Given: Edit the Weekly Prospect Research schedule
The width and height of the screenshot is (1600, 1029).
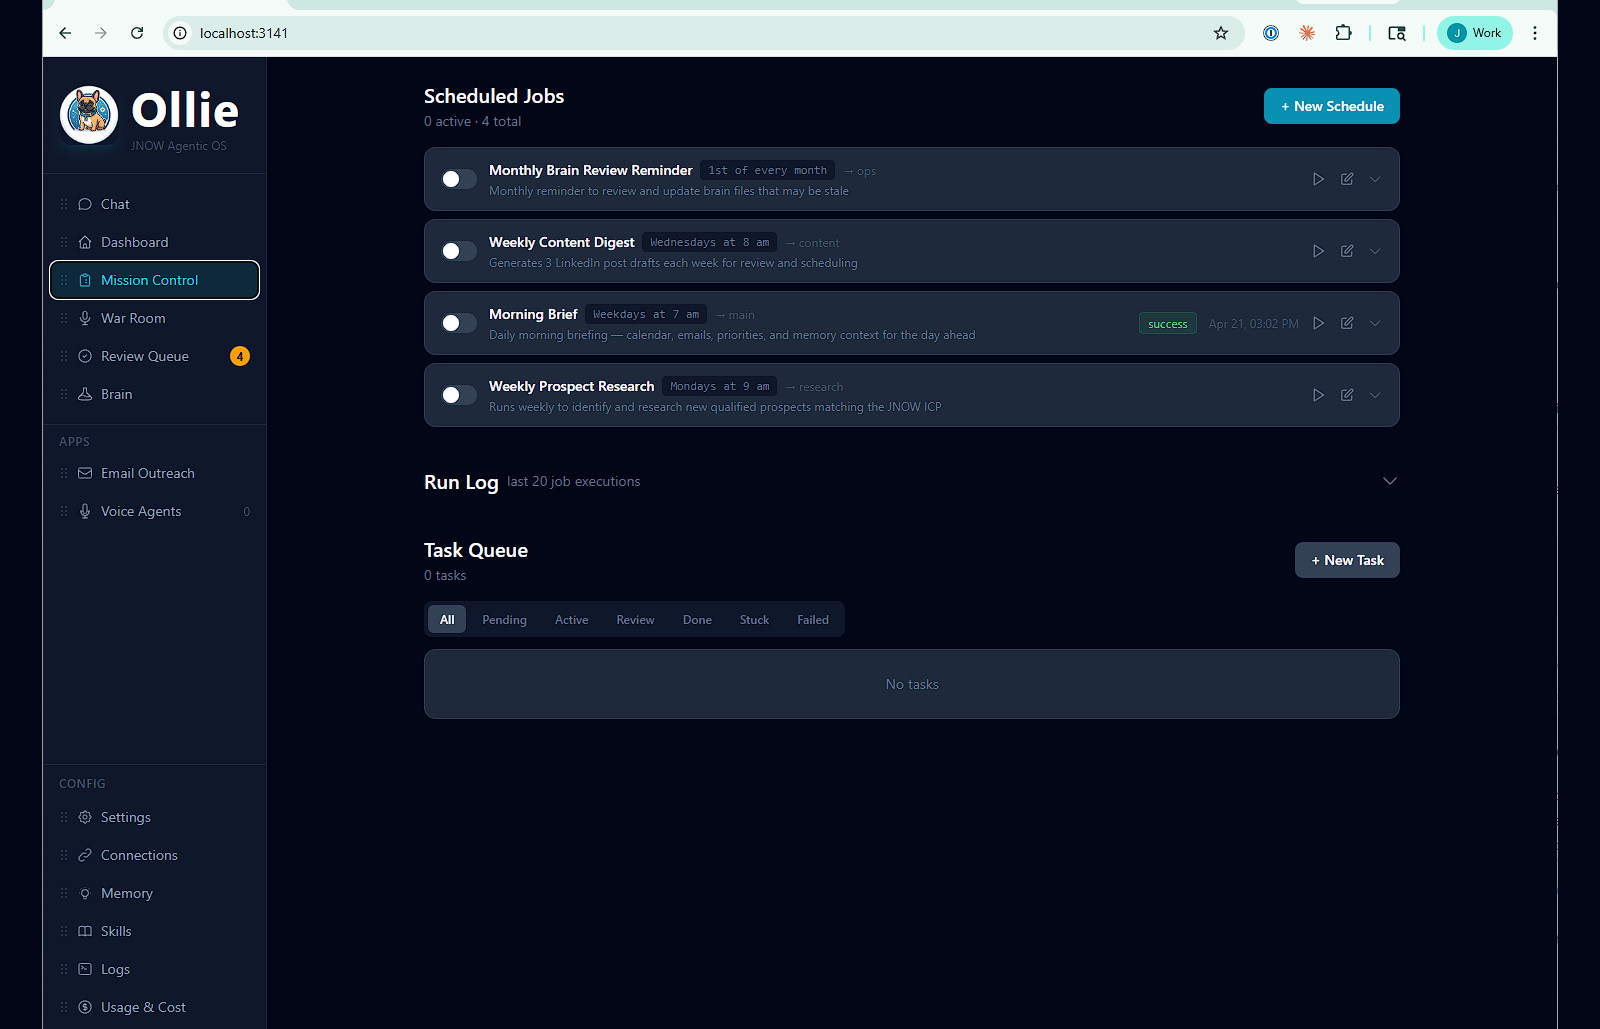Looking at the screenshot, I should pyautogui.click(x=1347, y=395).
